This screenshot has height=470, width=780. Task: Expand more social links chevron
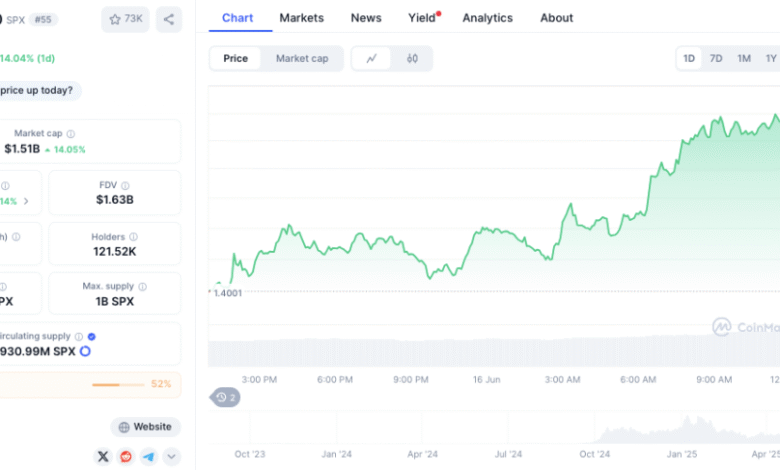tap(171, 456)
